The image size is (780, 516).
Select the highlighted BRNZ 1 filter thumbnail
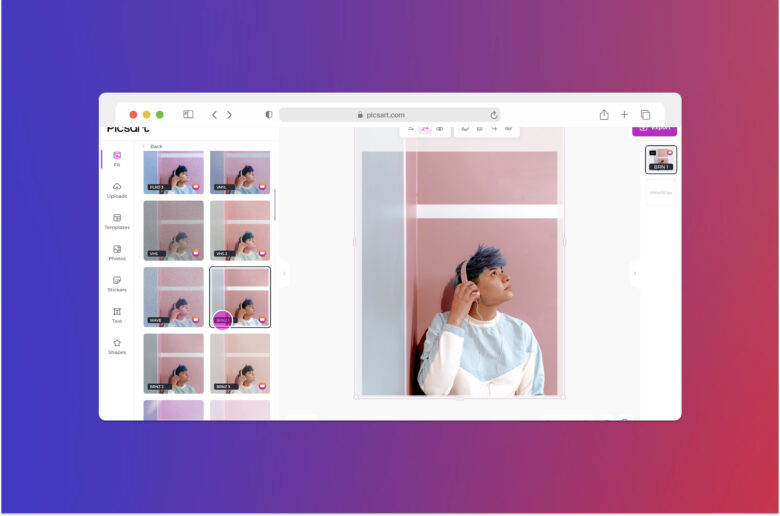pyautogui.click(x=240, y=297)
